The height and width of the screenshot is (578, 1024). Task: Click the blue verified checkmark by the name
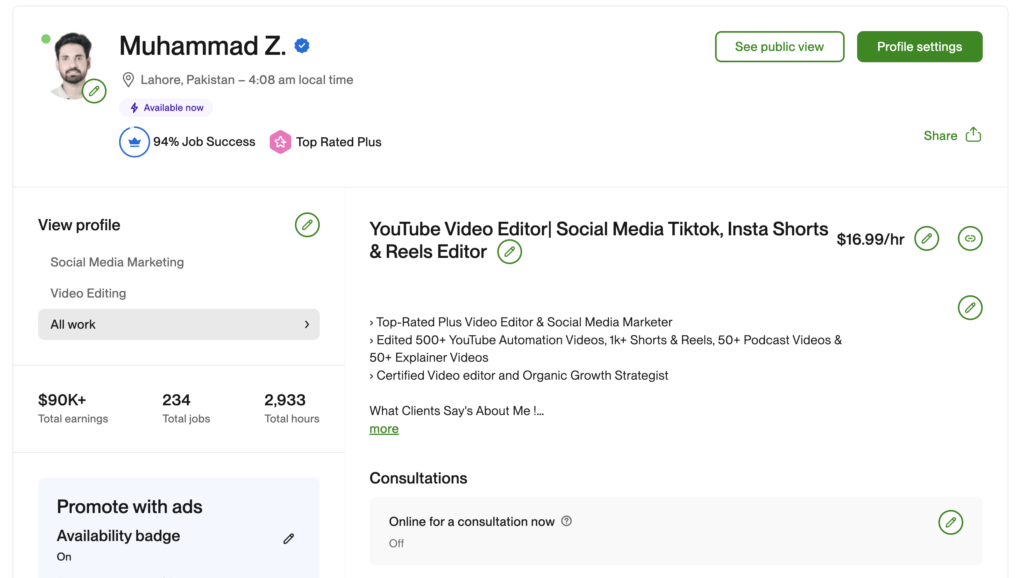pos(302,45)
